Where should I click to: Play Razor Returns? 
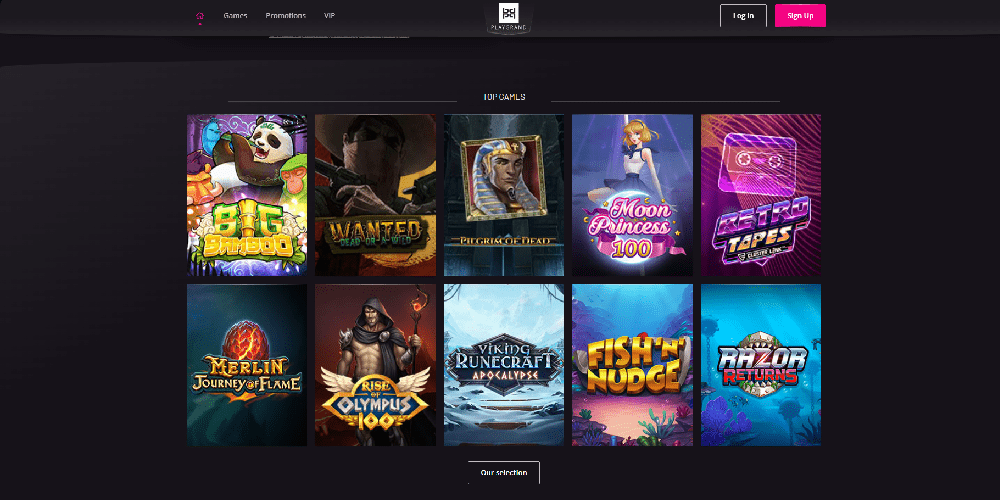761,365
